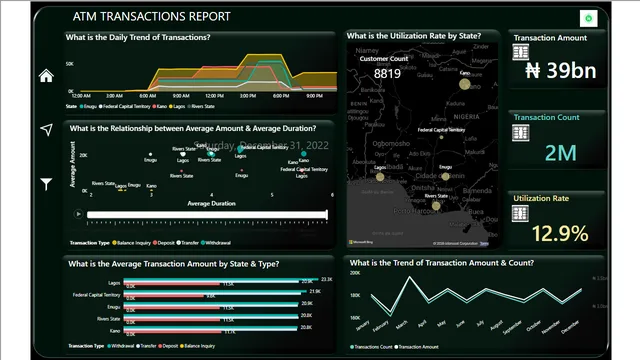Click the Terms link on map

(x=484, y=244)
